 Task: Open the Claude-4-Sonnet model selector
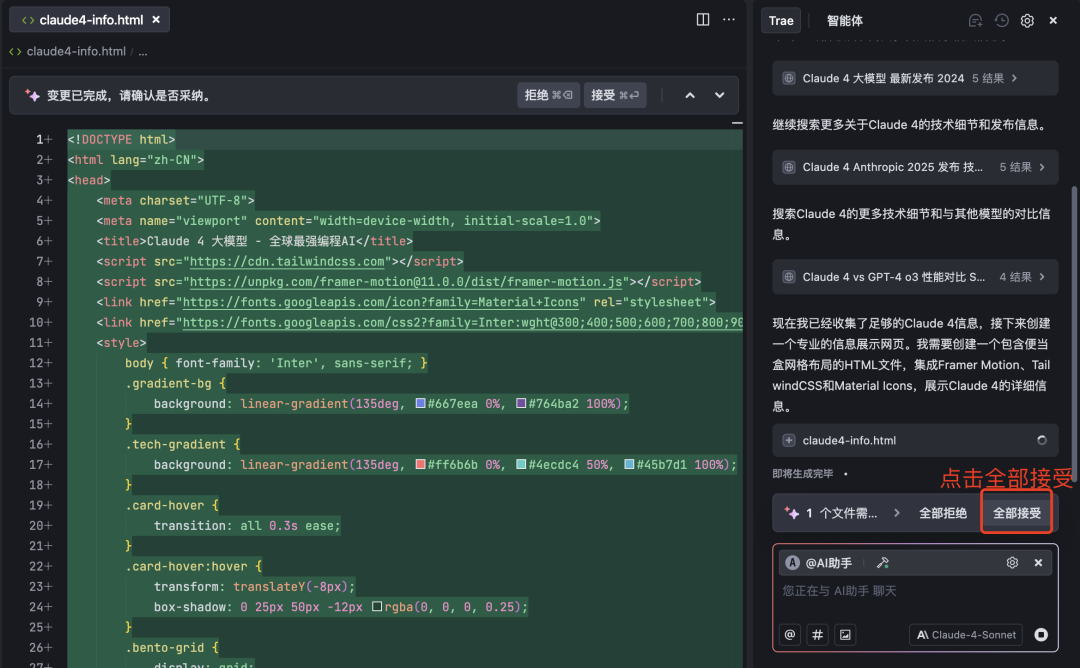966,635
